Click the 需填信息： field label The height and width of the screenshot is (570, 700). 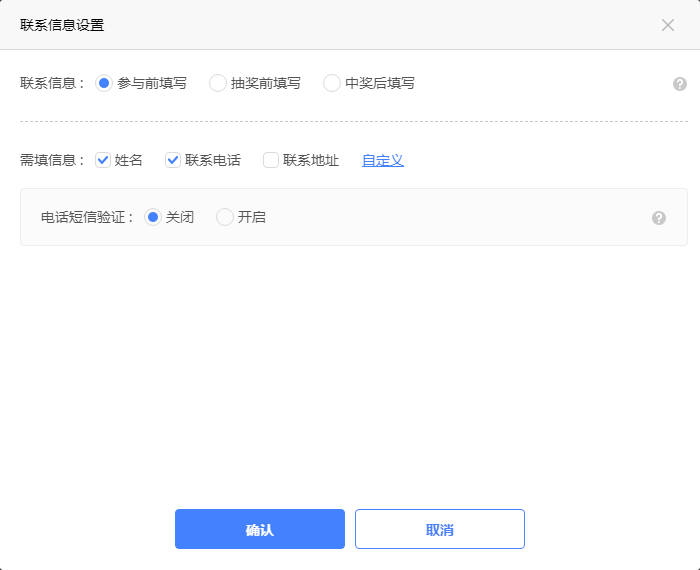coord(53,160)
